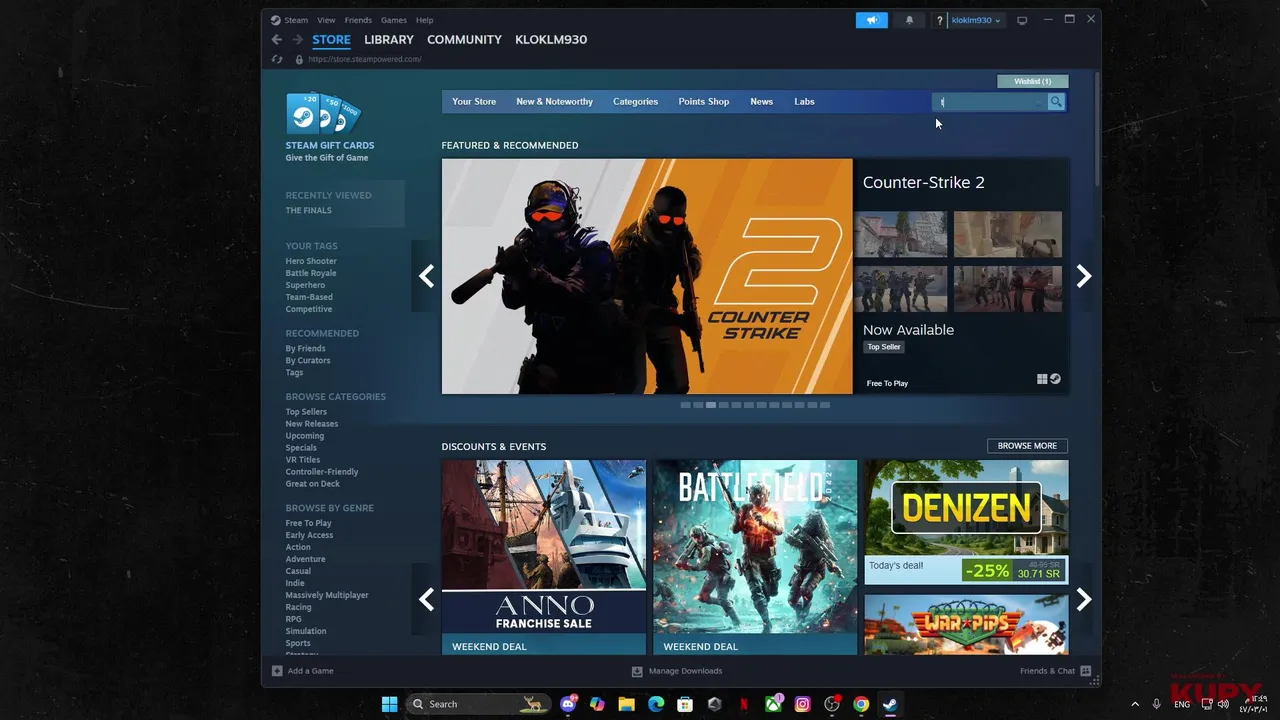Select the STORE tab
Viewport: 1280px width, 720px height.
point(331,40)
